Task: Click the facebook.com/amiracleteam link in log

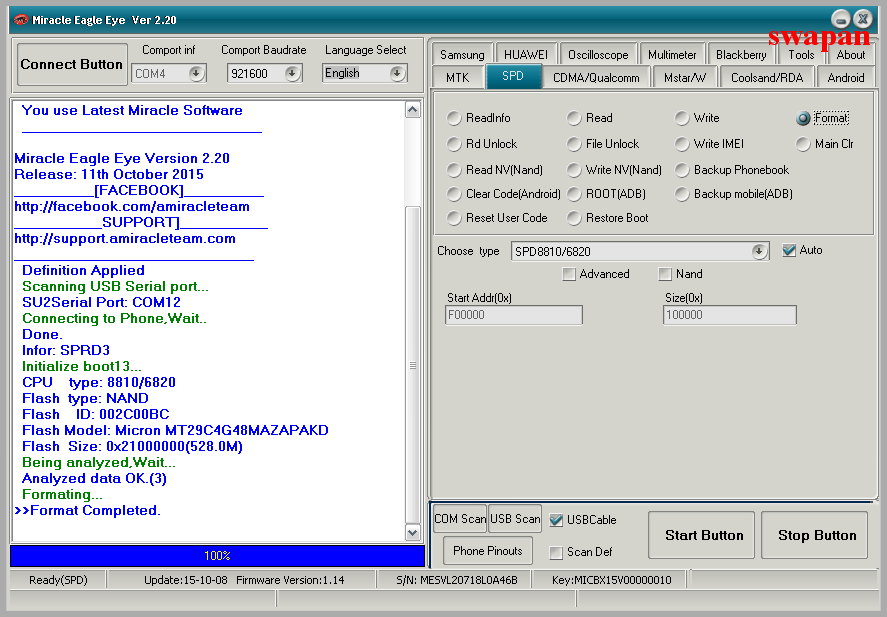Action: [132, 206]
